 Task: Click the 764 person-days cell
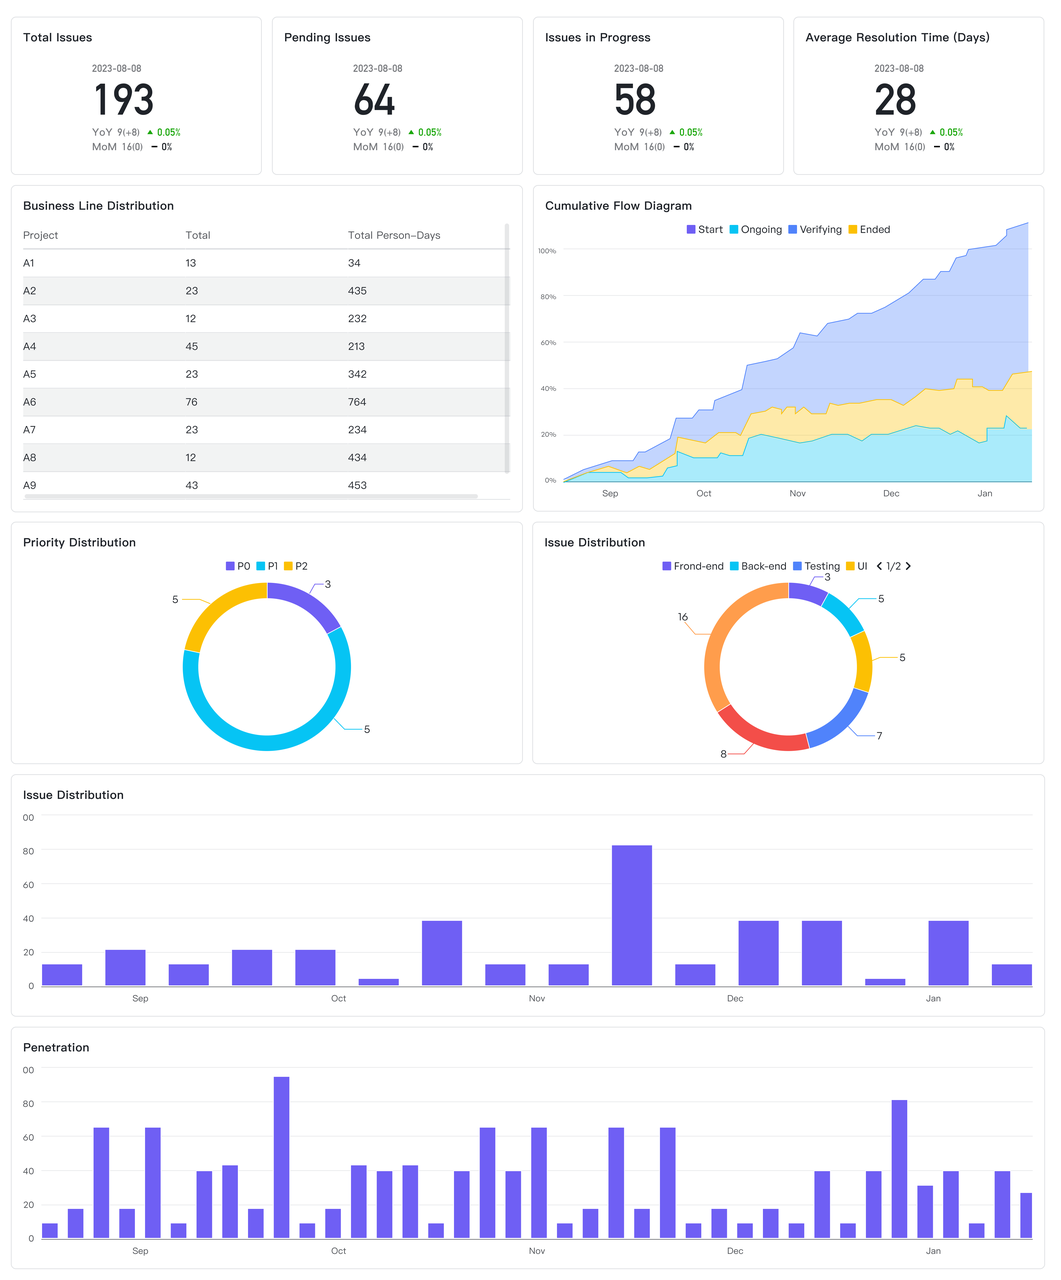357,402
